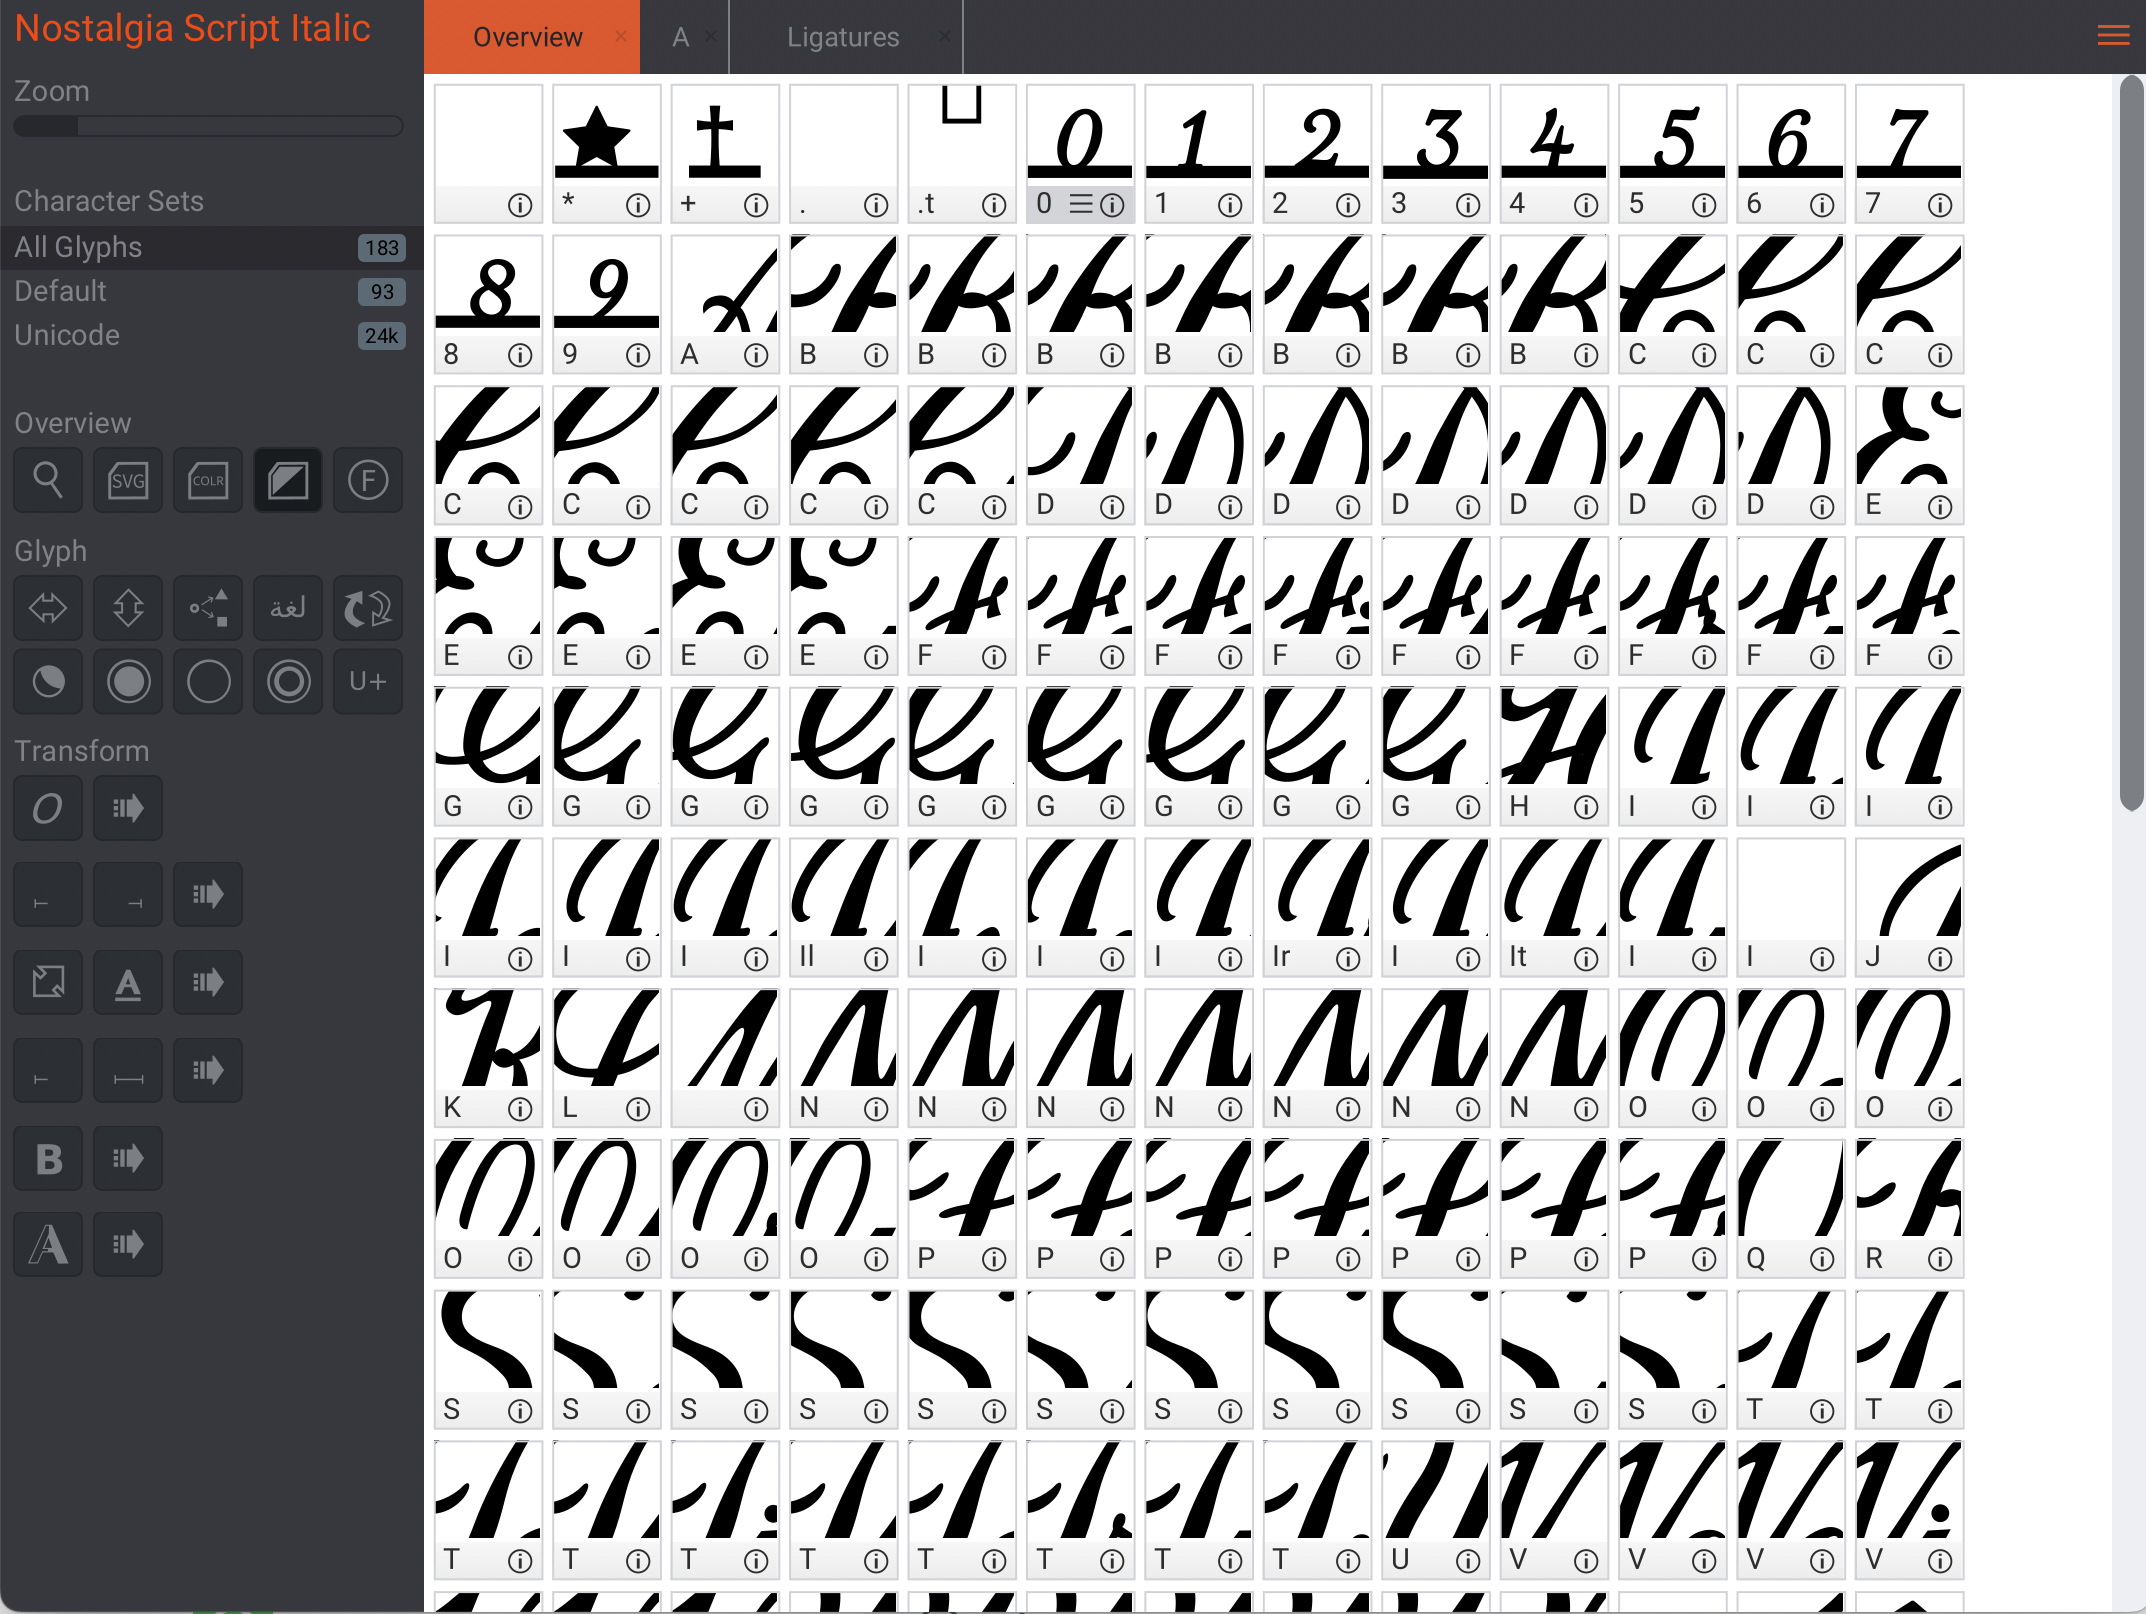Apply transform arrow beside Bold B
The image size is (2146, 1614).
point(128,1158)
